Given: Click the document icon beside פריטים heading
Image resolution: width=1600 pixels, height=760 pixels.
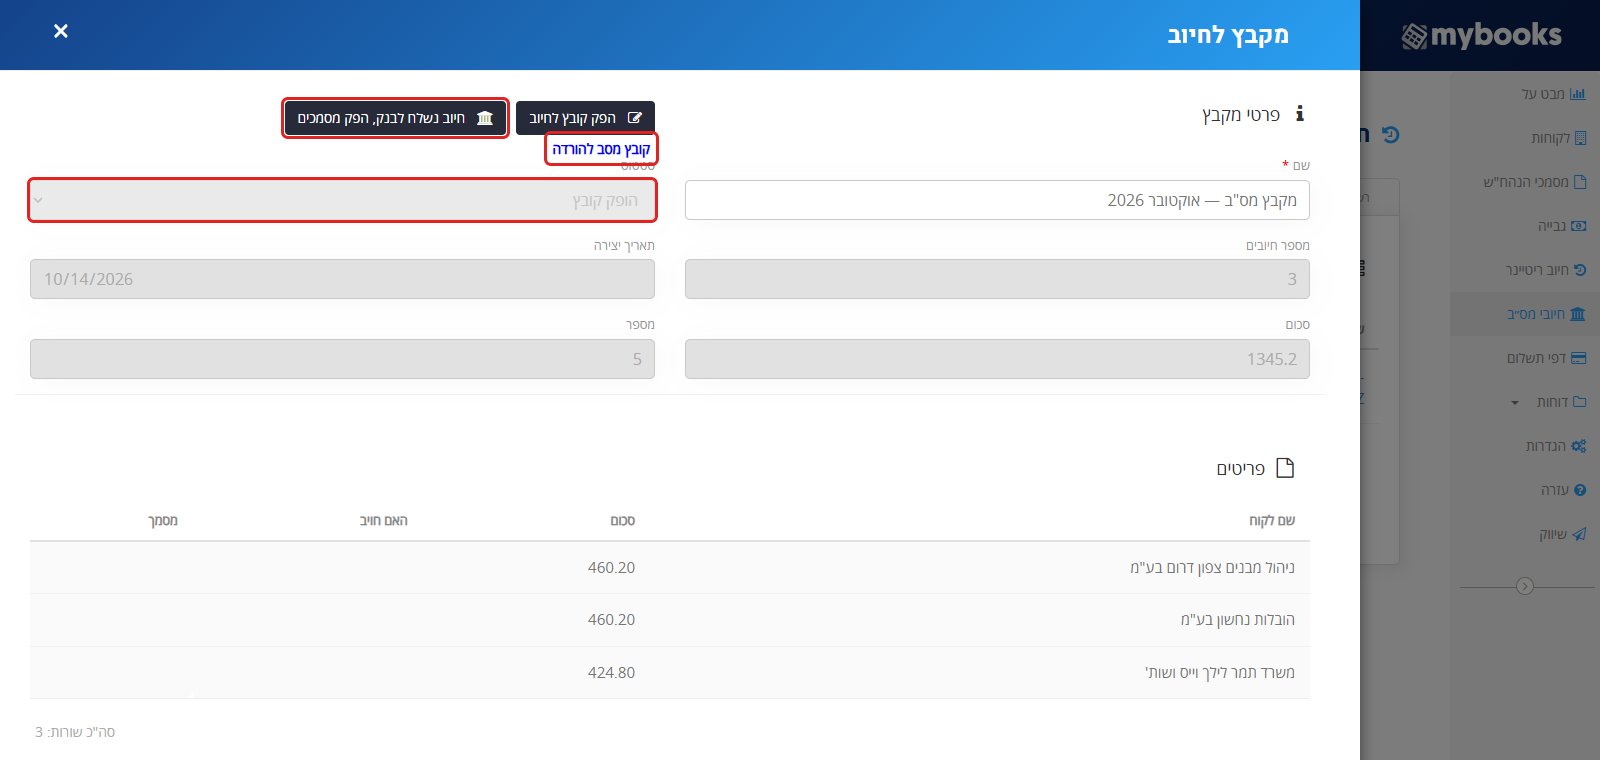Looking at the screenshot, I should 1285,468.
